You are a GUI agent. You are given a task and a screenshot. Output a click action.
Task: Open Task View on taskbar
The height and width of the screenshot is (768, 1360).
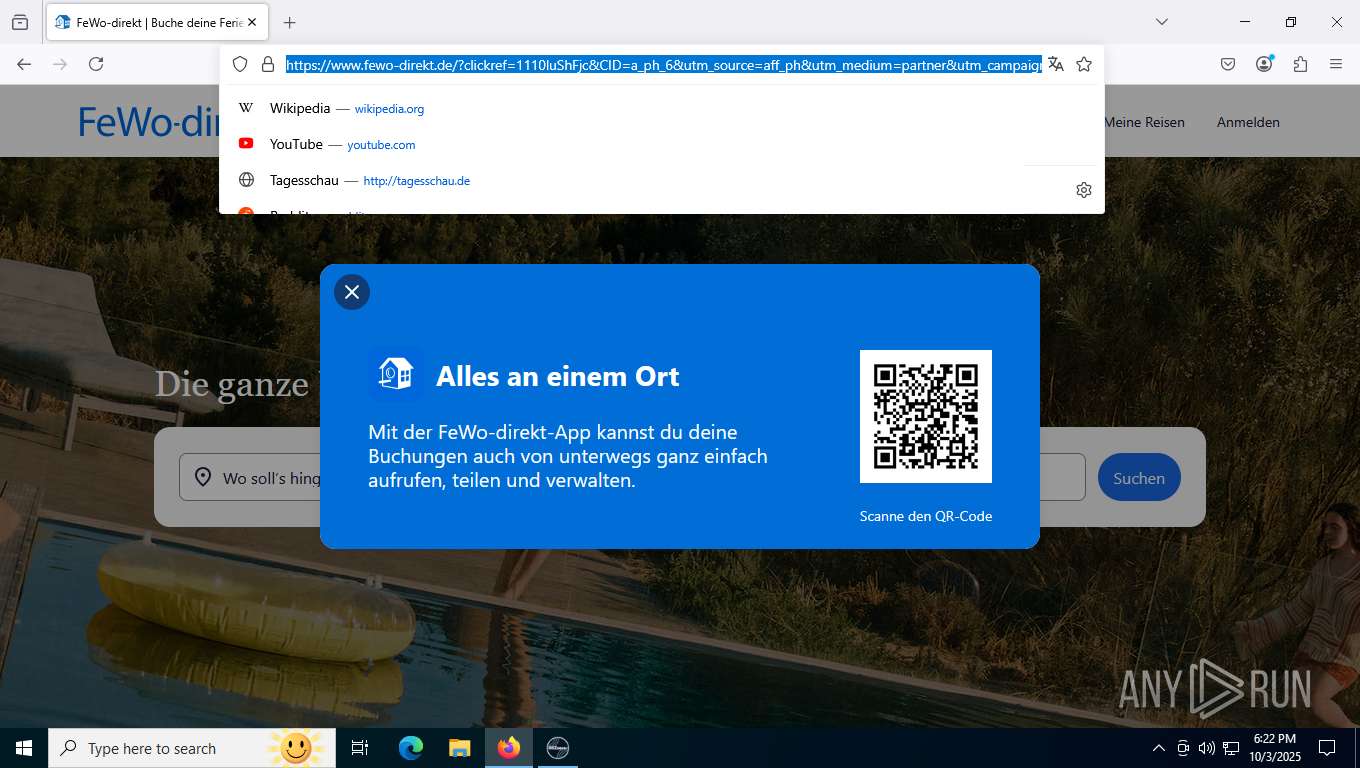(360, 748)
